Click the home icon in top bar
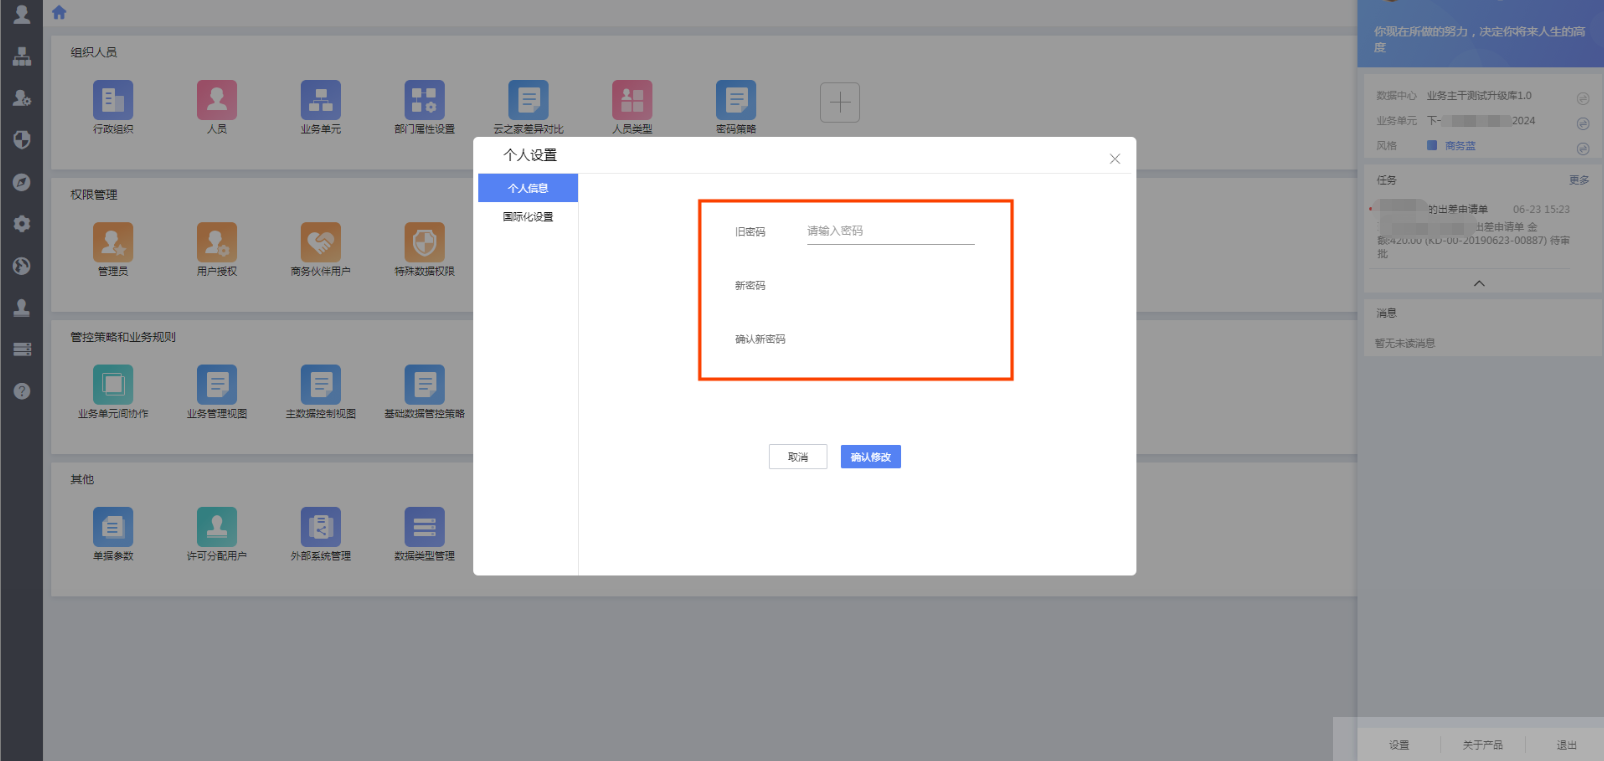The height and width of the screenshot is (761, 1604). (59, 12)
